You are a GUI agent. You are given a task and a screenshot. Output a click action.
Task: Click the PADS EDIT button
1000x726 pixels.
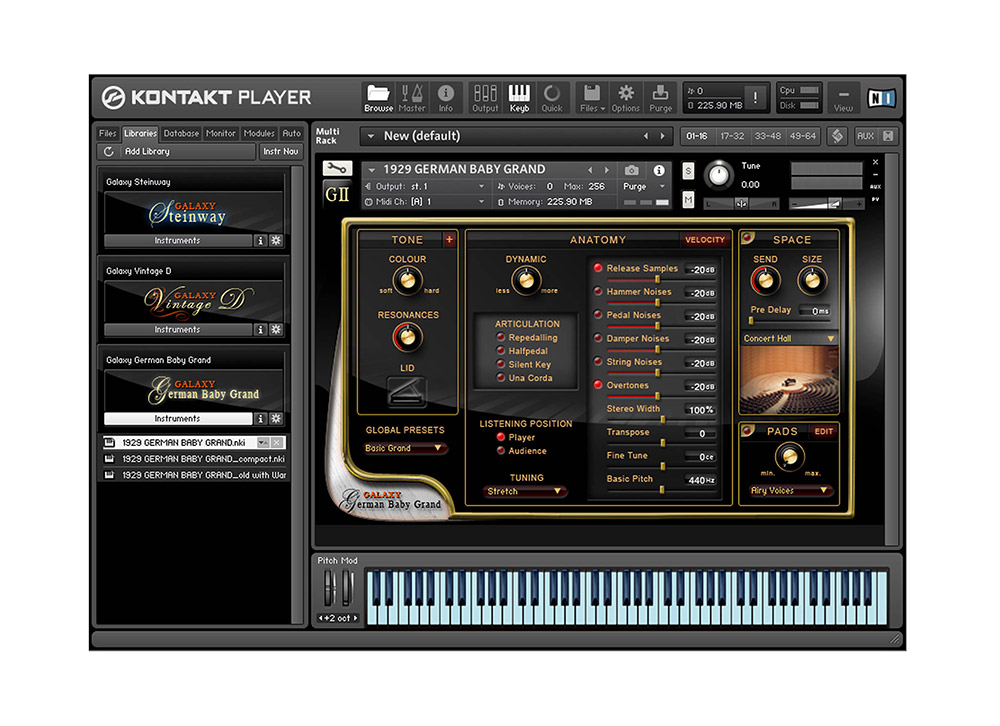tap(823, 431)
